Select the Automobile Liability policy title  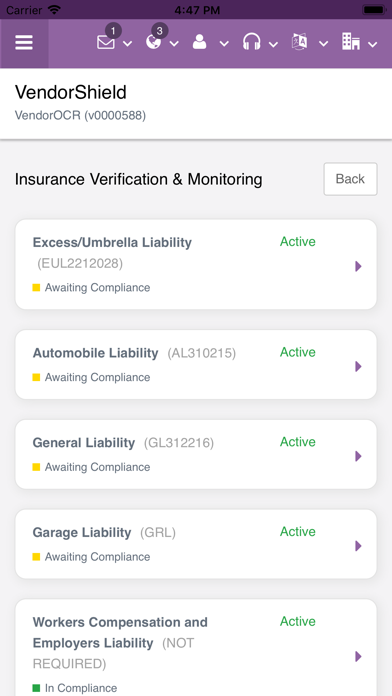(x=95, y=353)
